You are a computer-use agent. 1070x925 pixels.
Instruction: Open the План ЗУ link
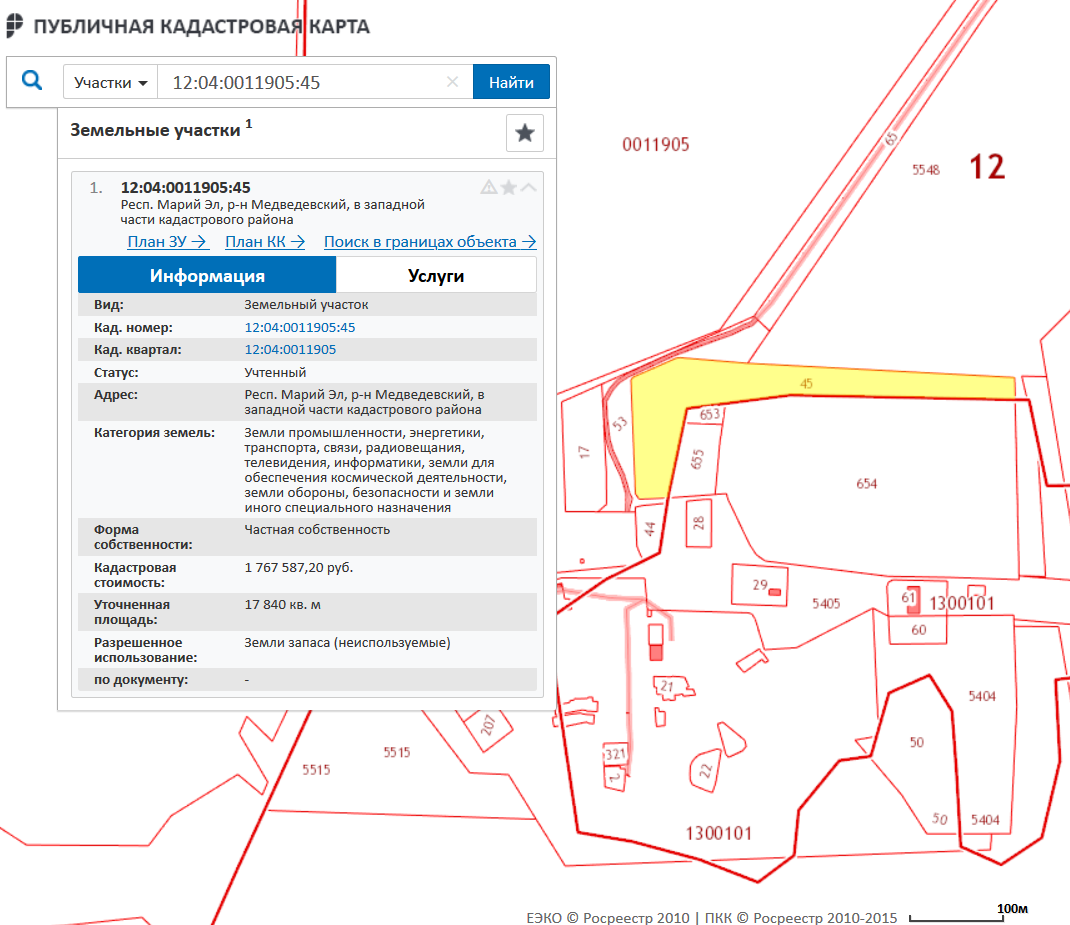167,241
